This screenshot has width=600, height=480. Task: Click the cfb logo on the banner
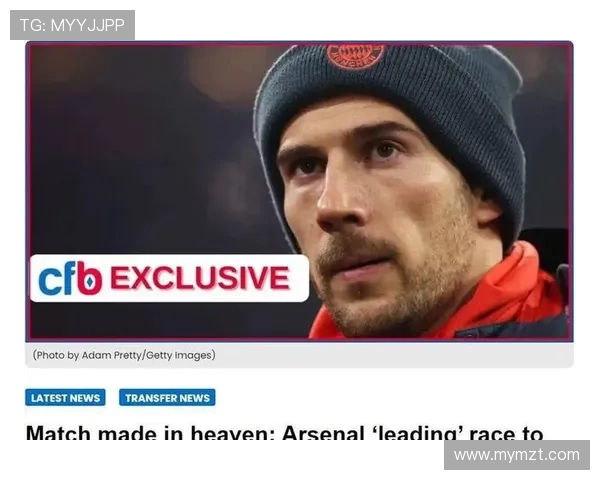tap(70, 278)
